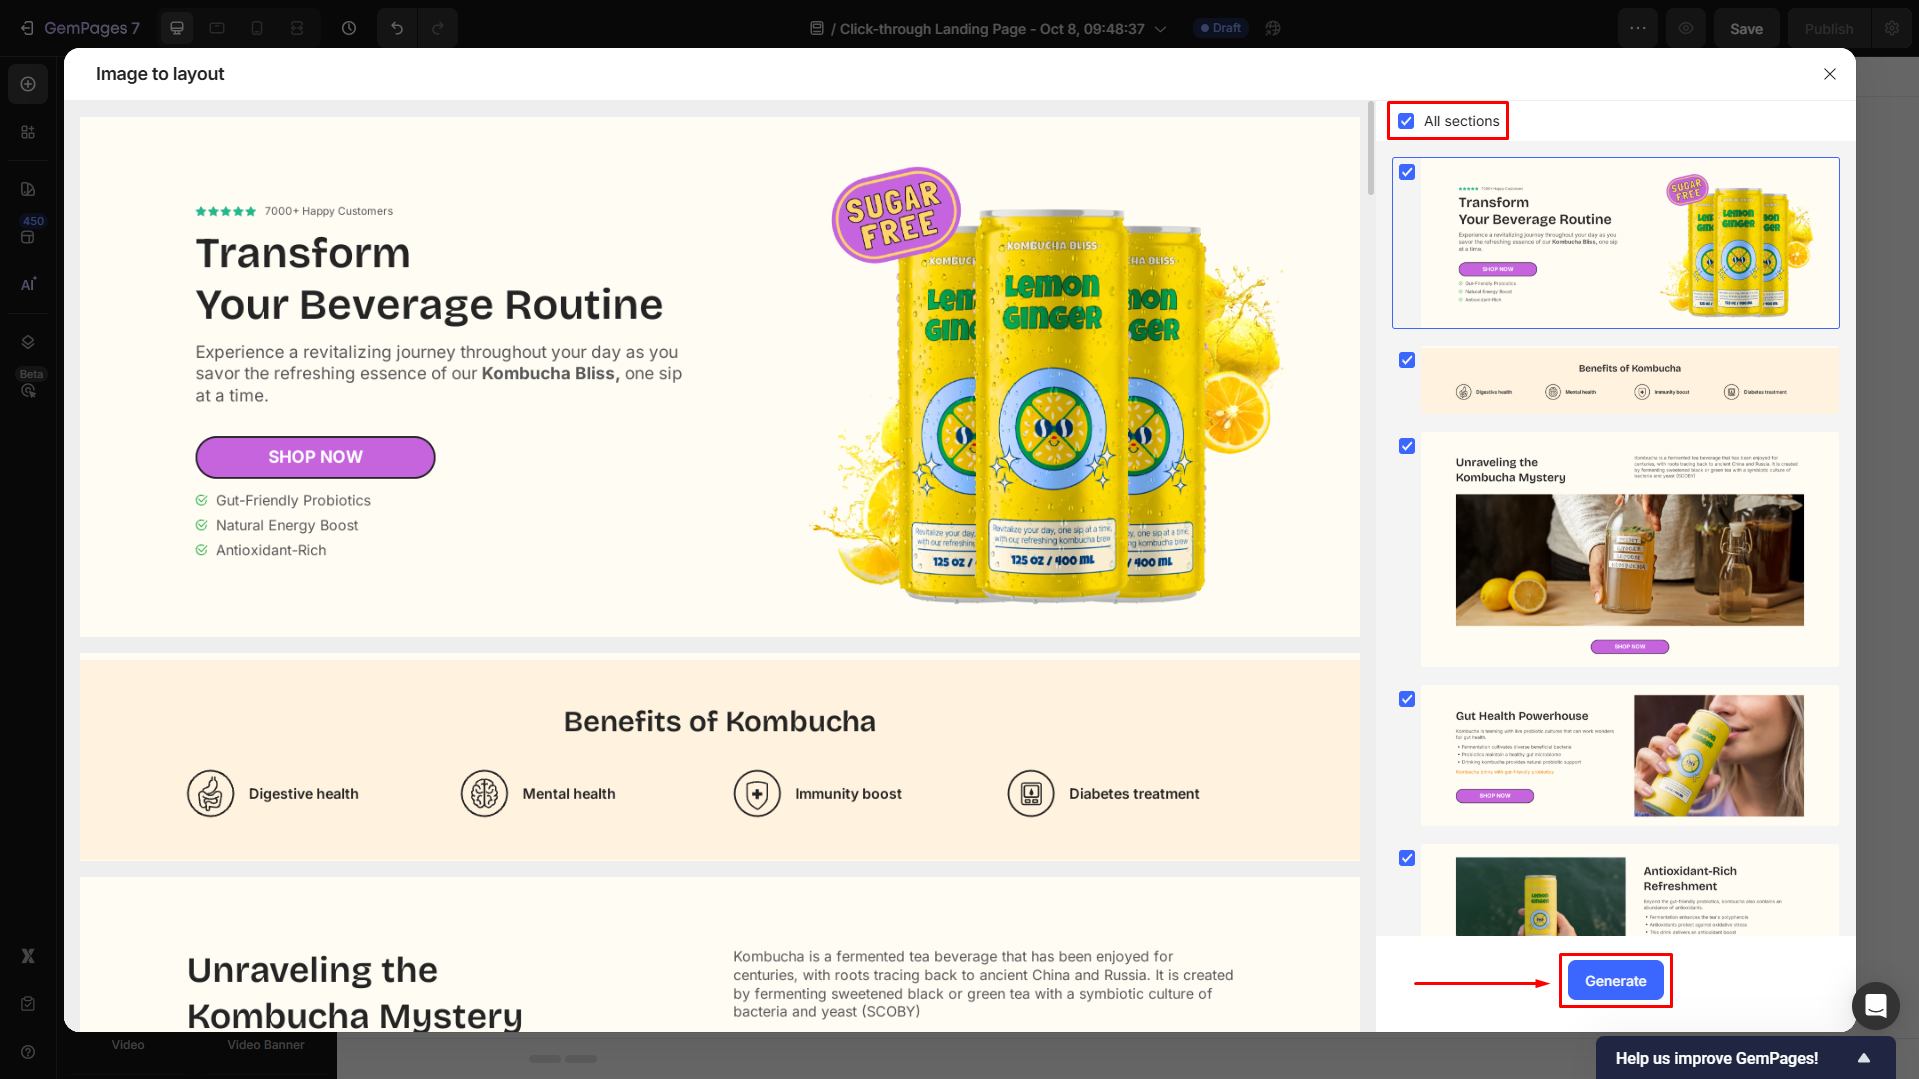Deselect the Gut Health Powerhouse section checkbox
Screen dimensions: 1919x1079
tap(1407, 699)
